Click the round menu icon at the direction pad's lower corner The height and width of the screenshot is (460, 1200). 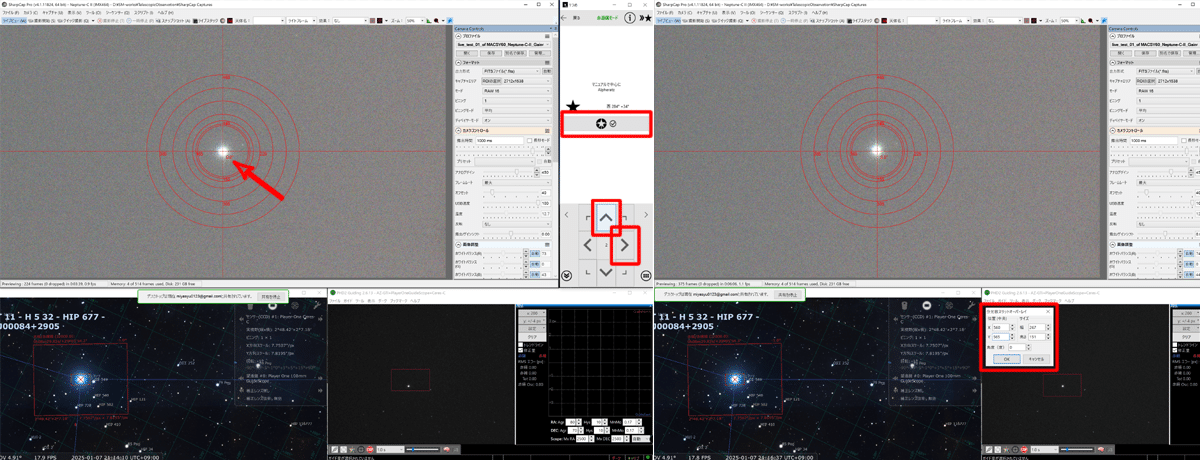click(x=645, y=275)
